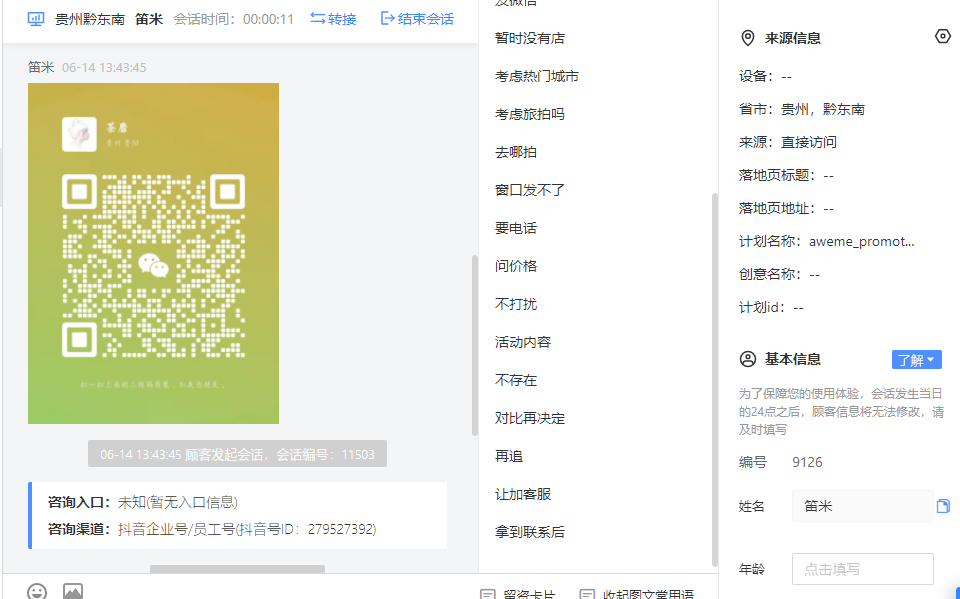Click the 落地页标题 row

coord(786,176)
